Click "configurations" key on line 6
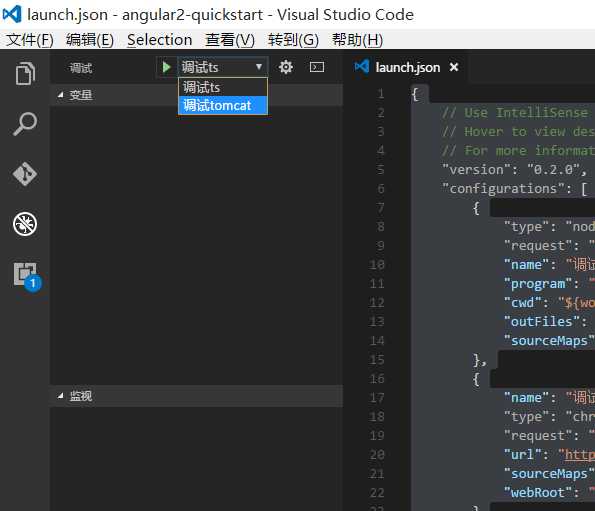The width and height of the screenshot is (595, 511). pos(503,189)
